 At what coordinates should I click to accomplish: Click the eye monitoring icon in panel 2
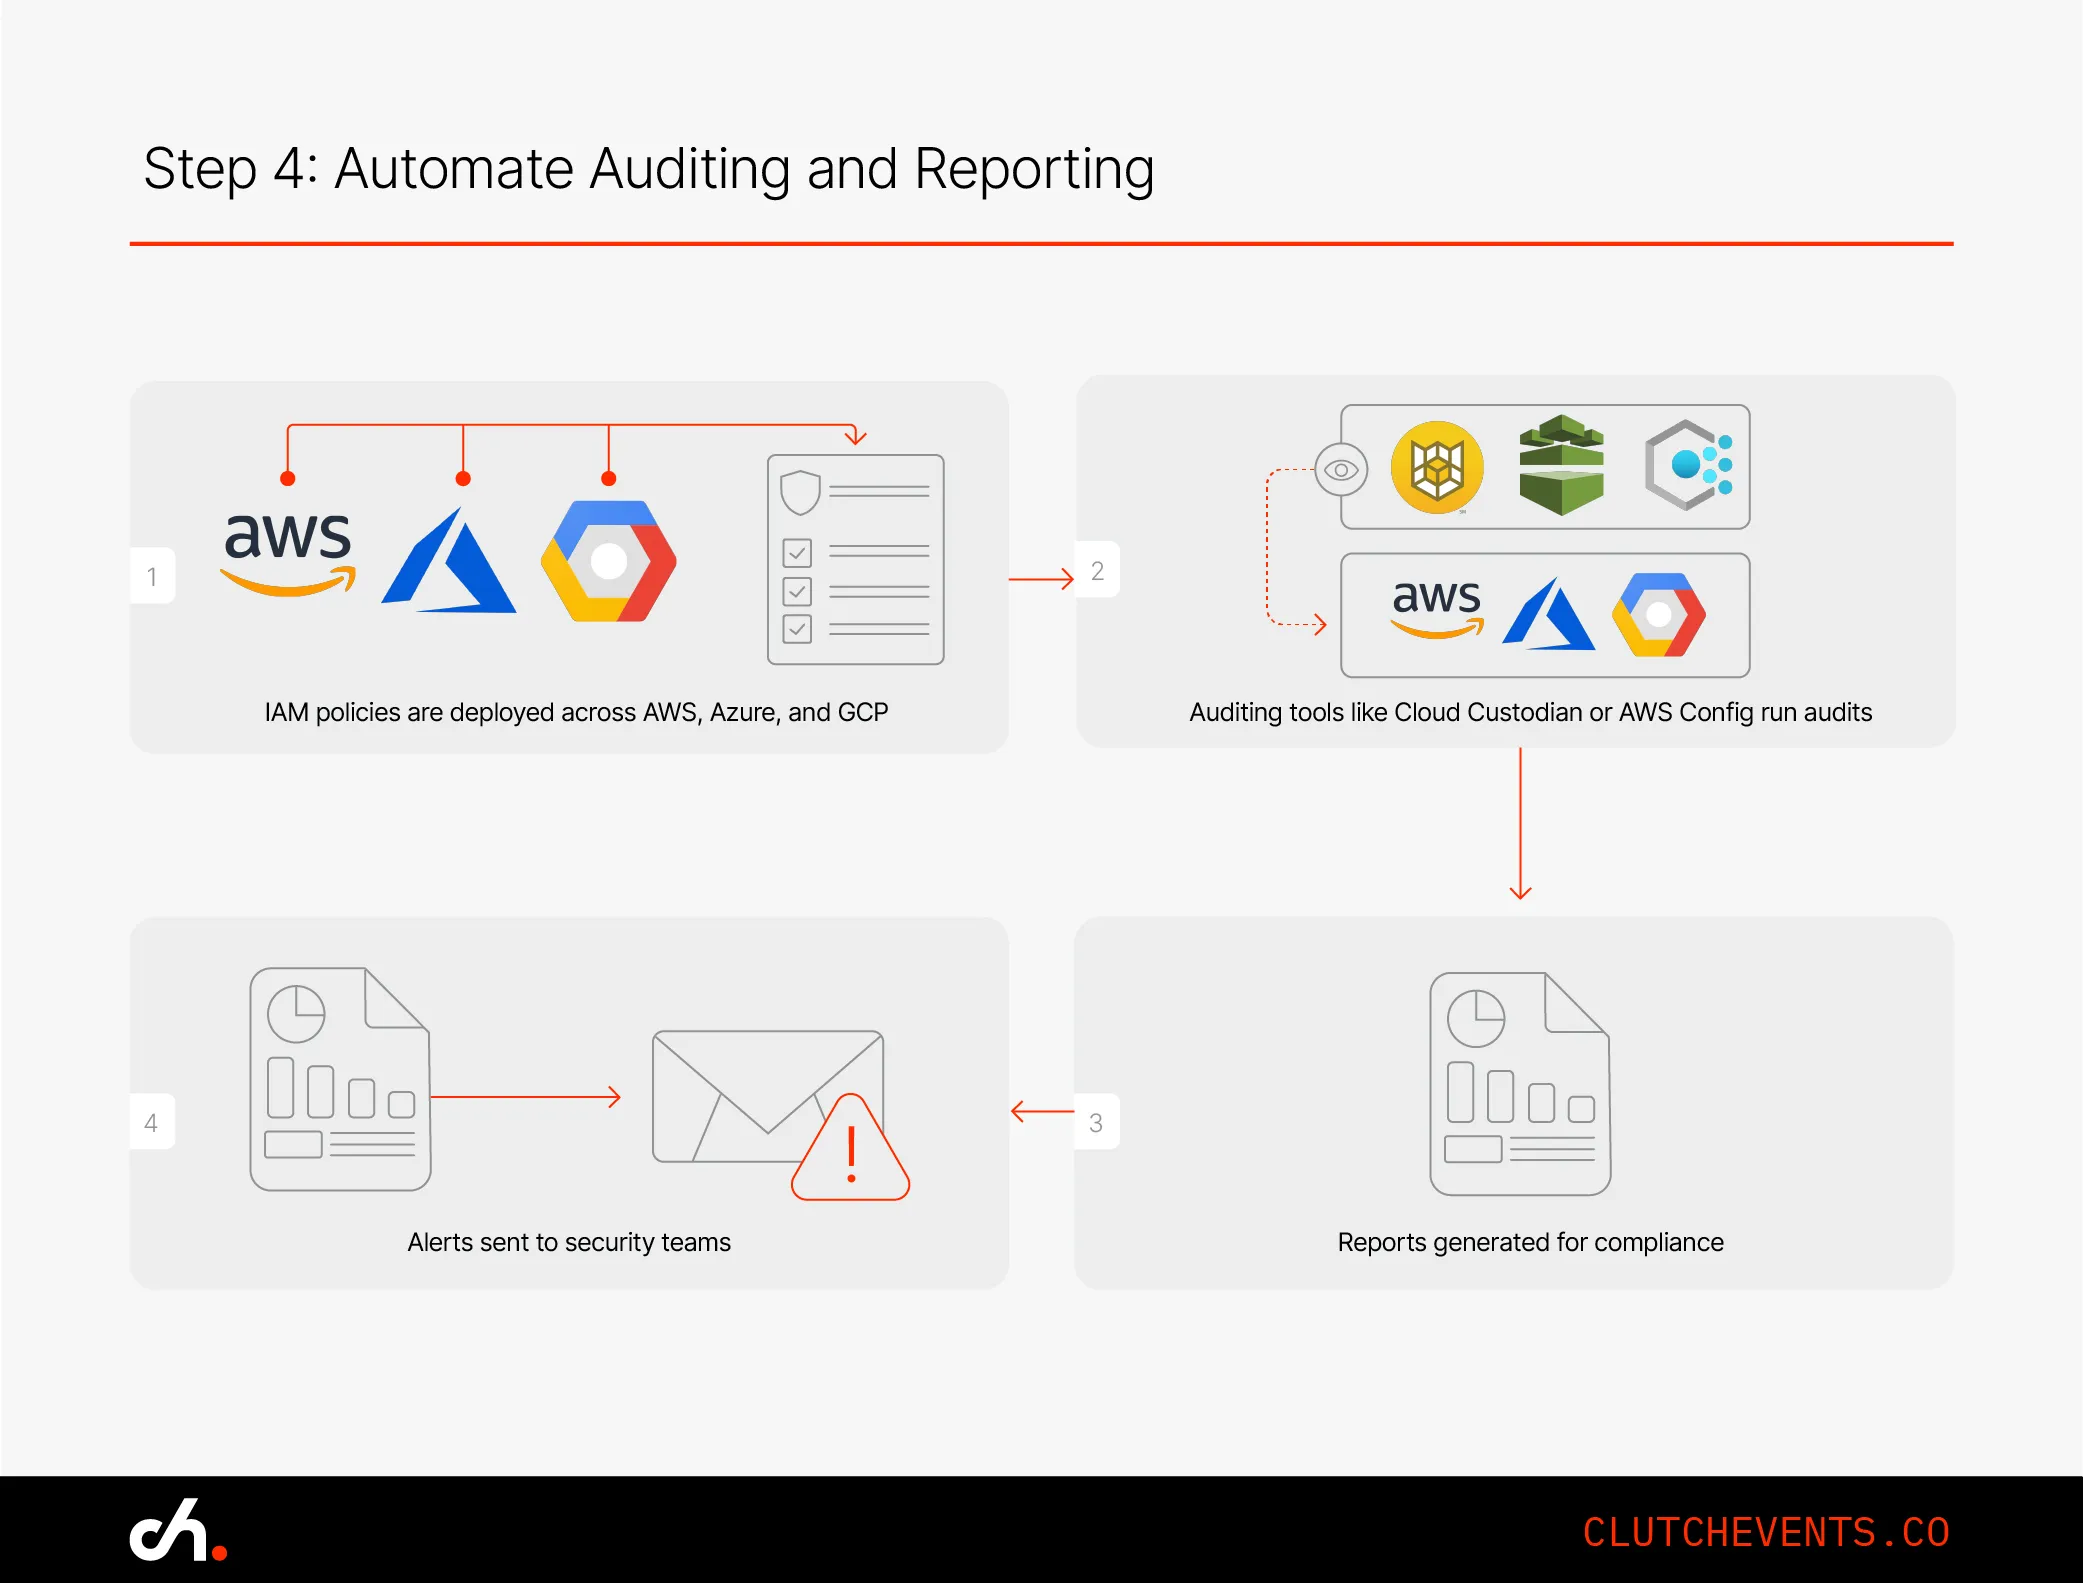click(1341, 469)
